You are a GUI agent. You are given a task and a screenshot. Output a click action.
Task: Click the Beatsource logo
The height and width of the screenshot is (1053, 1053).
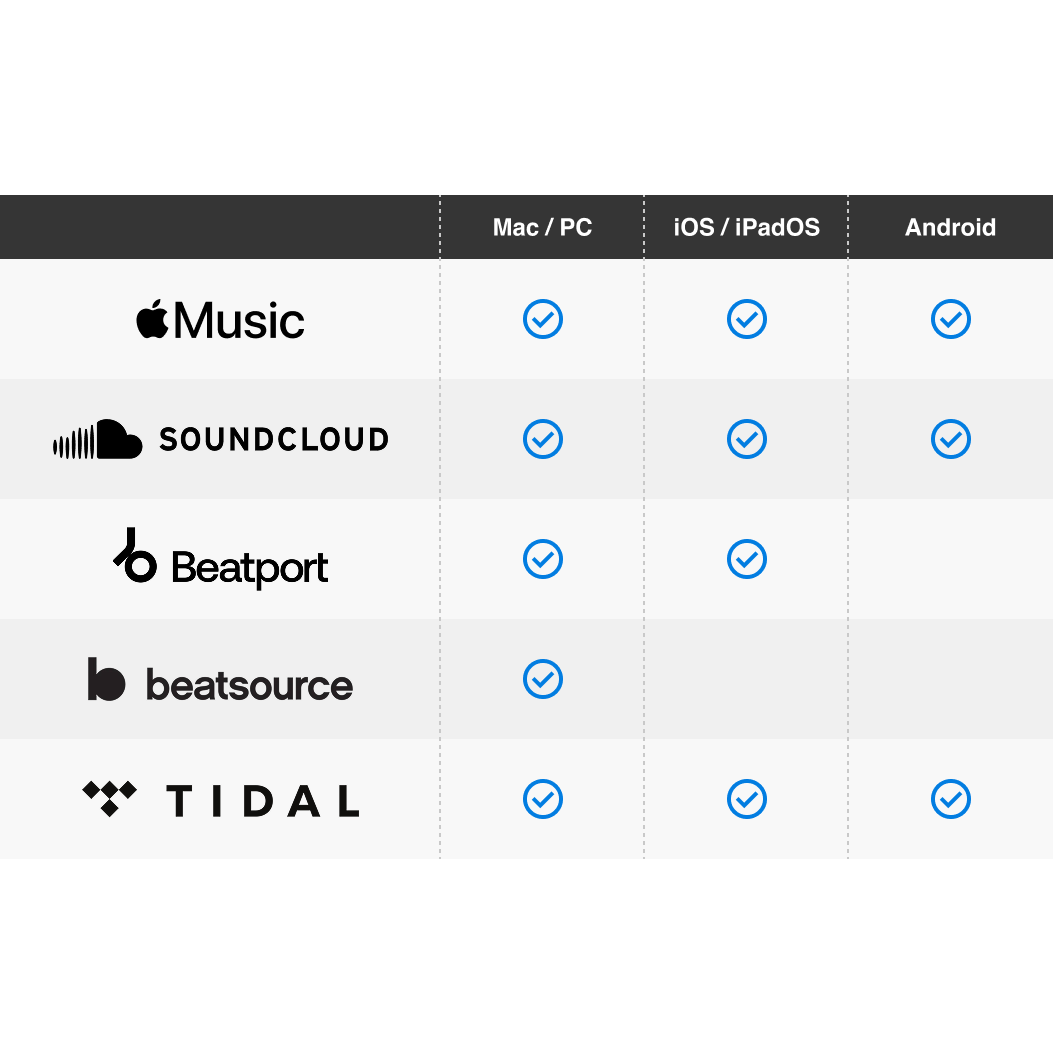click(220, 681)
